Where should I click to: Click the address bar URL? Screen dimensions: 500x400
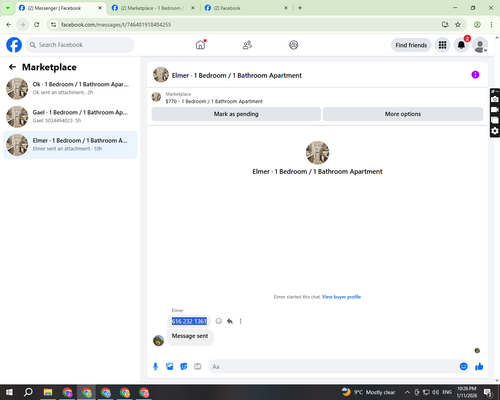[x=116, y=25]
